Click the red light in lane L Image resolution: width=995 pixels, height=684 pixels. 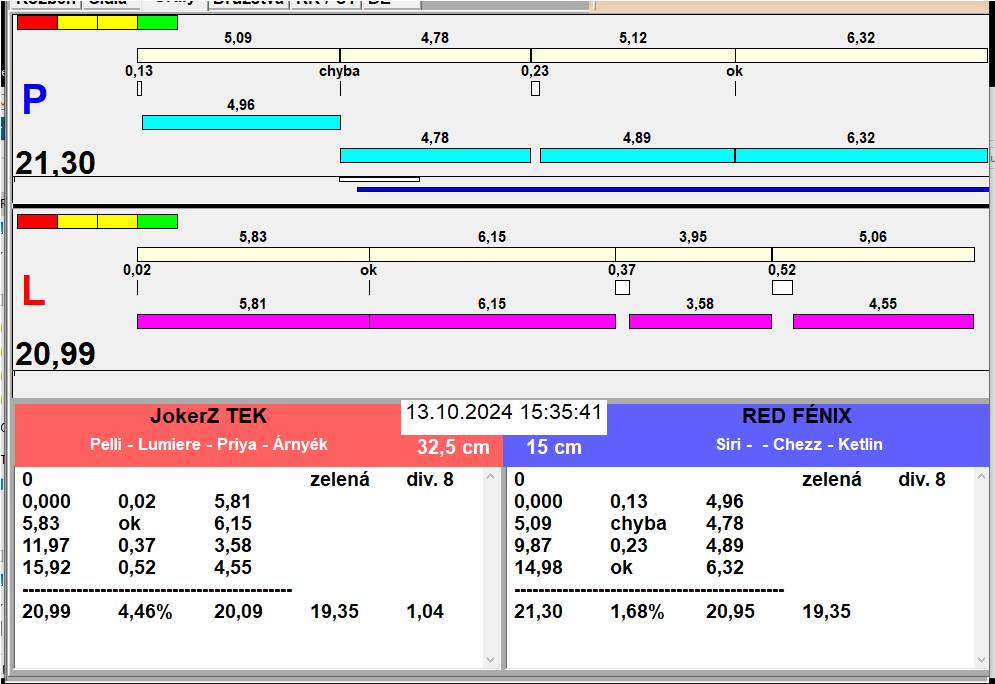click(37, 221)
